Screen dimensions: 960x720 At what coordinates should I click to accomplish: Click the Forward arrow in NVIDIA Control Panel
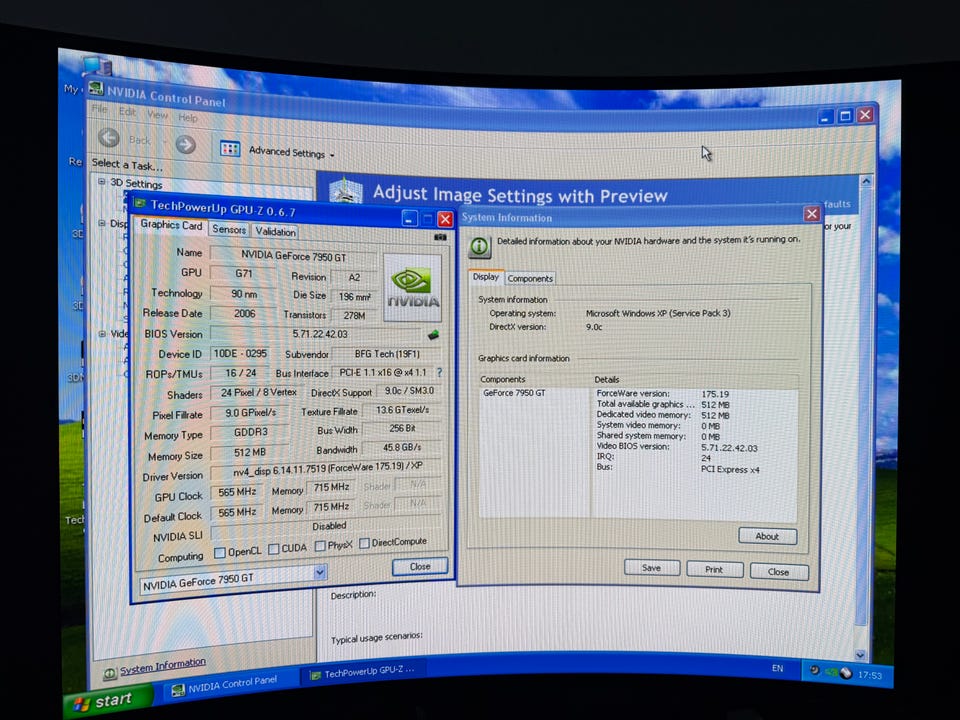pyautogui.click(x=186, y=144)
